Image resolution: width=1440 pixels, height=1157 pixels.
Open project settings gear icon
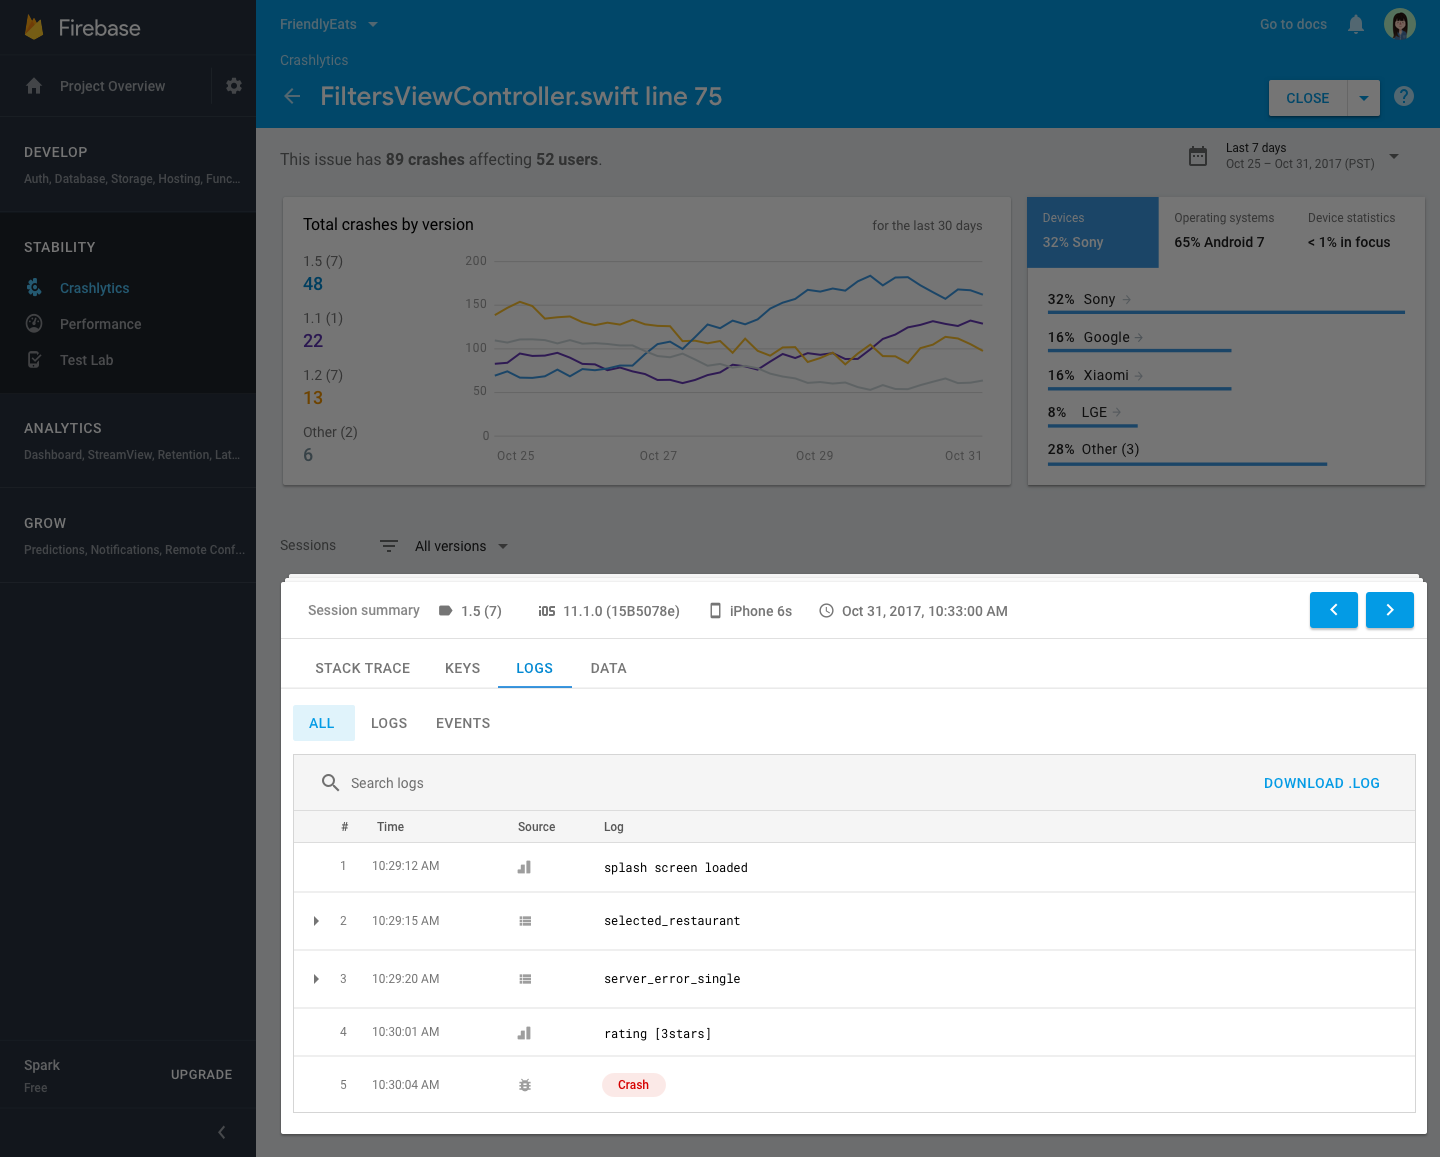click(x=234, y=86)
